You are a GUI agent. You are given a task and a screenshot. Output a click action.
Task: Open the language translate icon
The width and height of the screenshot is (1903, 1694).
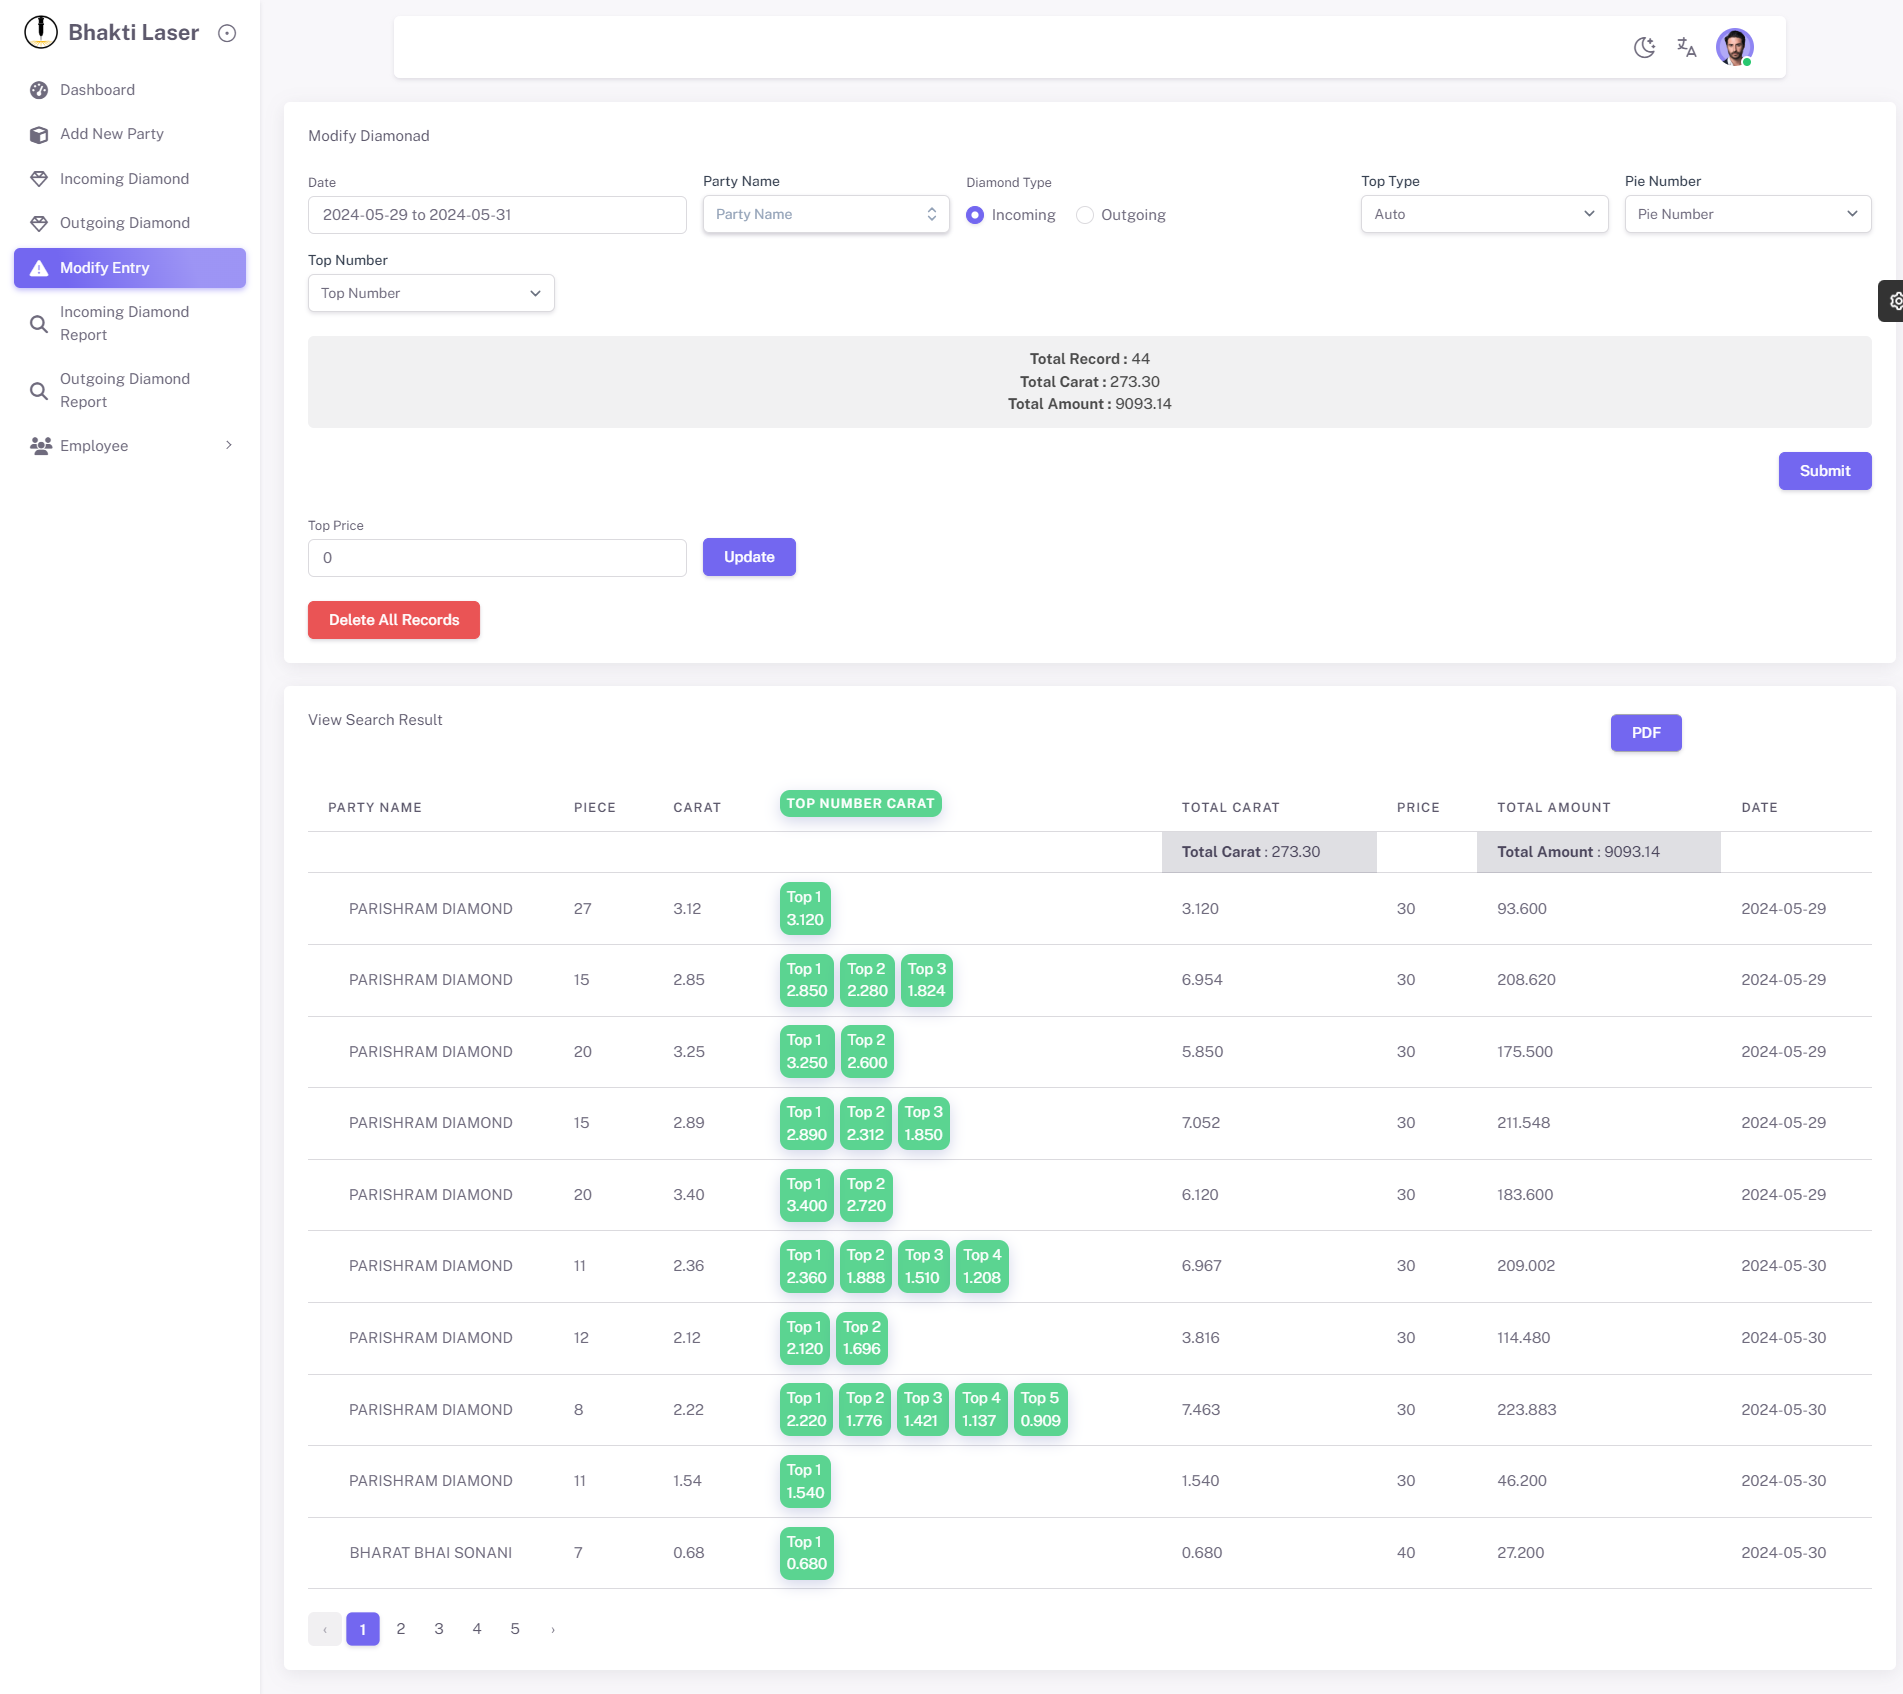(x=1687, y=47)
